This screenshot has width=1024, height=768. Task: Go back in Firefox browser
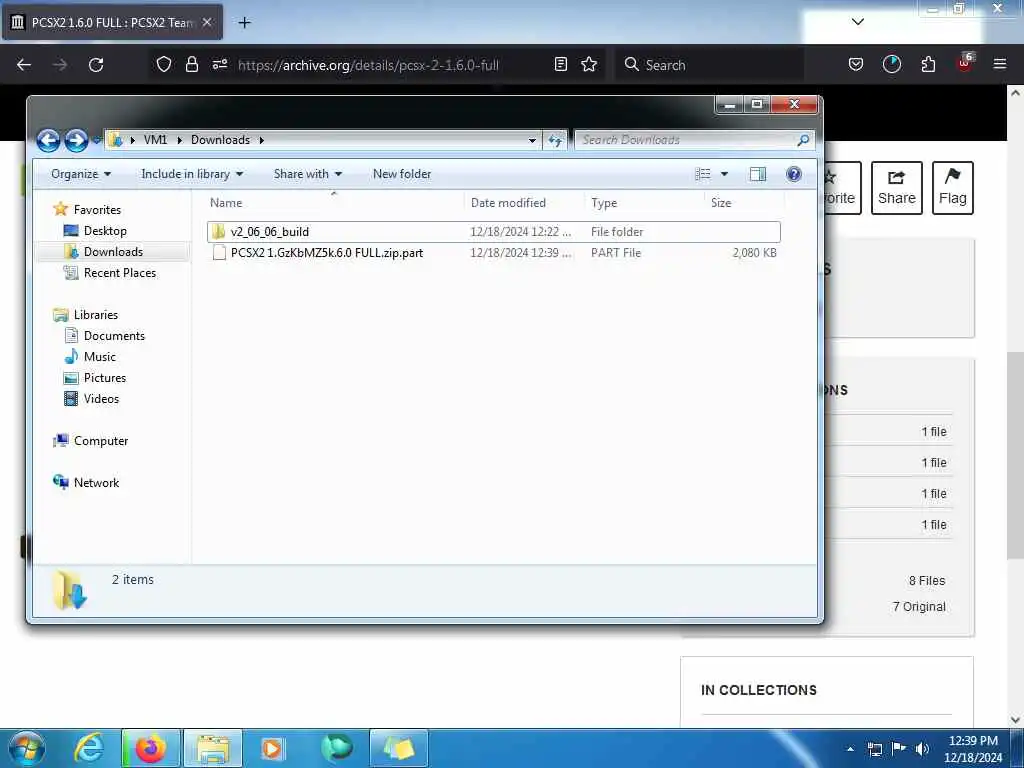[24, 65]
